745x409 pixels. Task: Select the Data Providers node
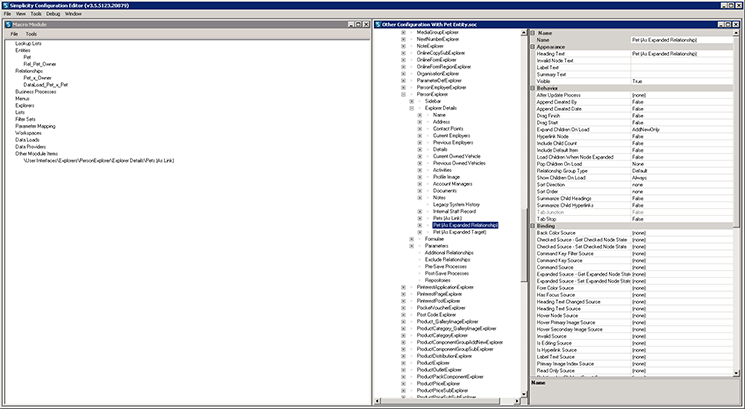(30, 147)
